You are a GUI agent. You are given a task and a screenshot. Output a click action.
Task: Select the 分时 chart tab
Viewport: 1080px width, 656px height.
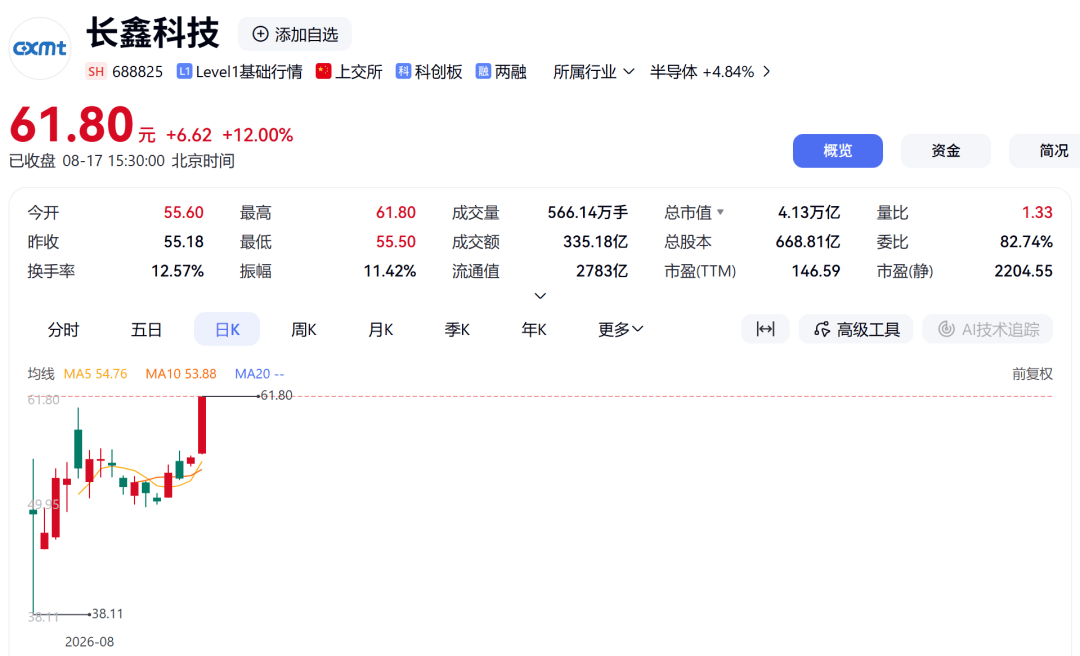coord(63,329)
